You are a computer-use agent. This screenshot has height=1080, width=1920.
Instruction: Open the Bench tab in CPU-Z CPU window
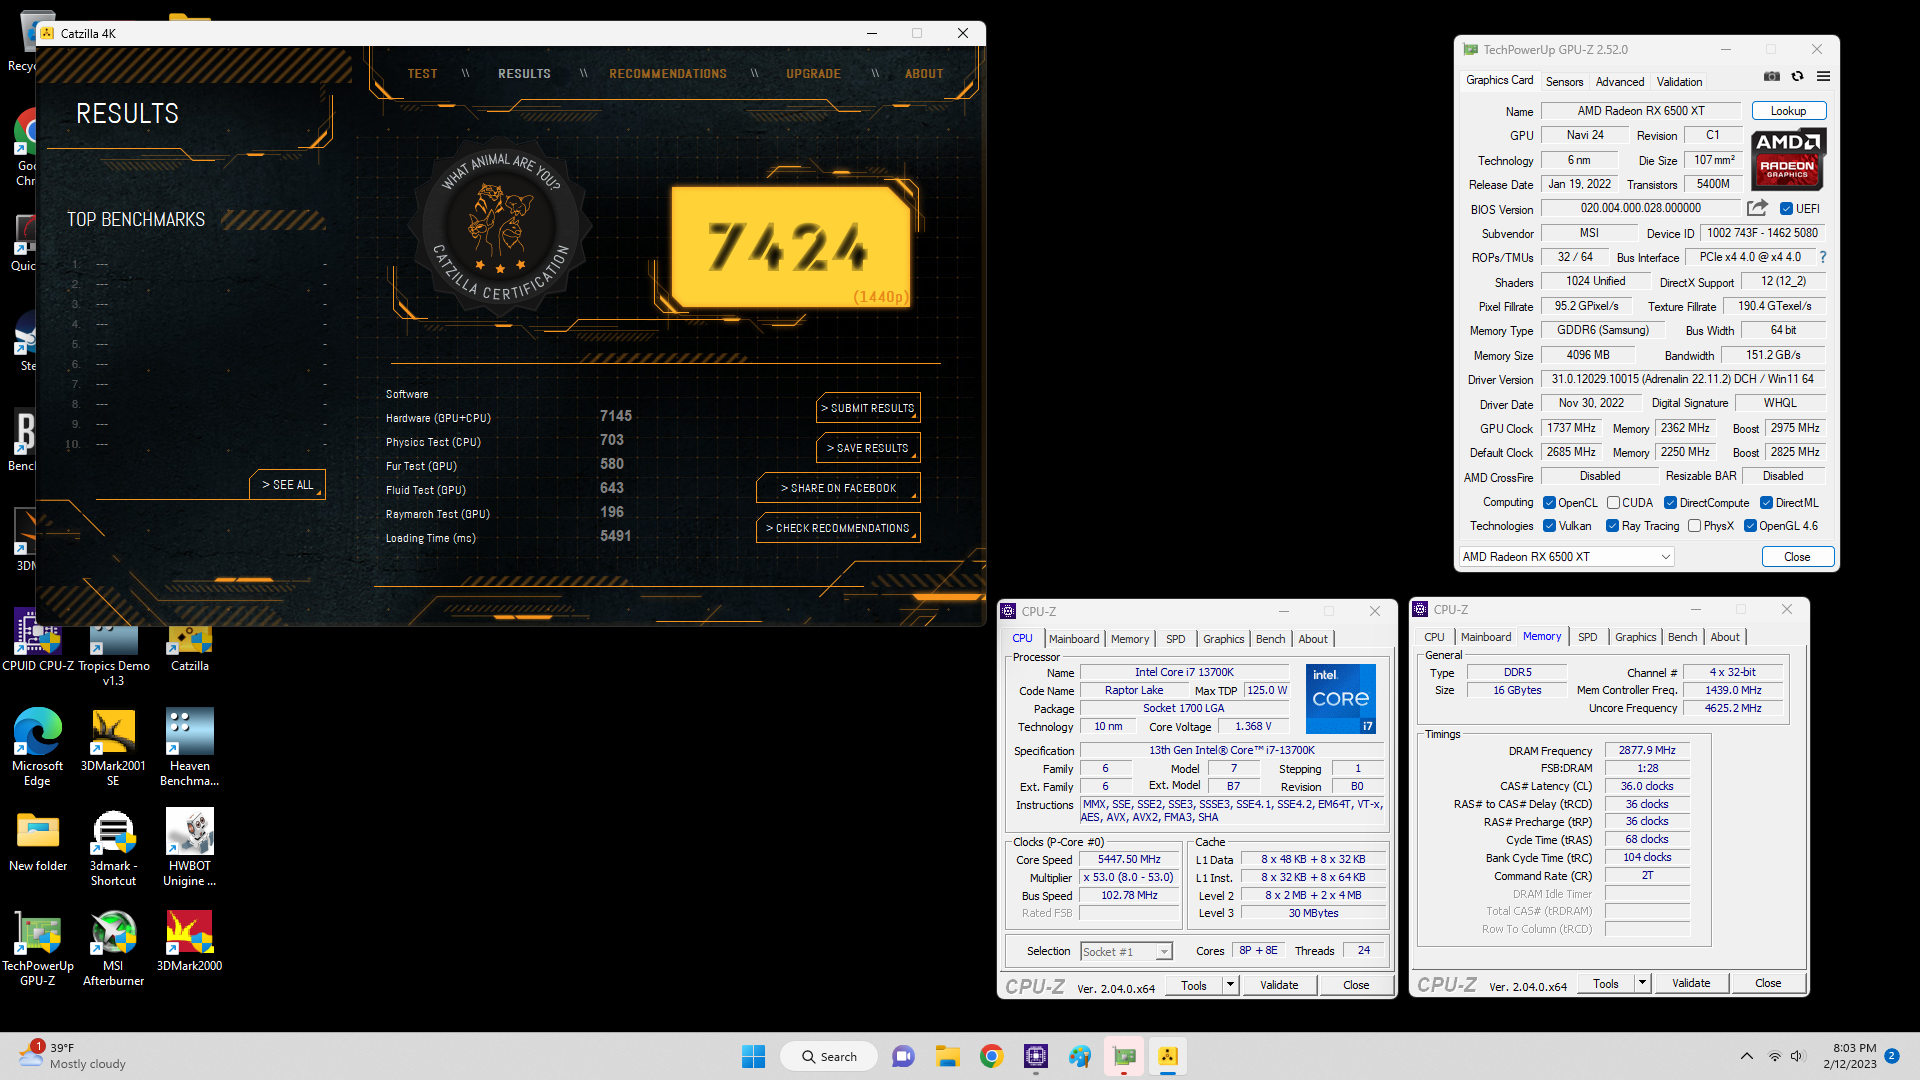[1270, 639]
